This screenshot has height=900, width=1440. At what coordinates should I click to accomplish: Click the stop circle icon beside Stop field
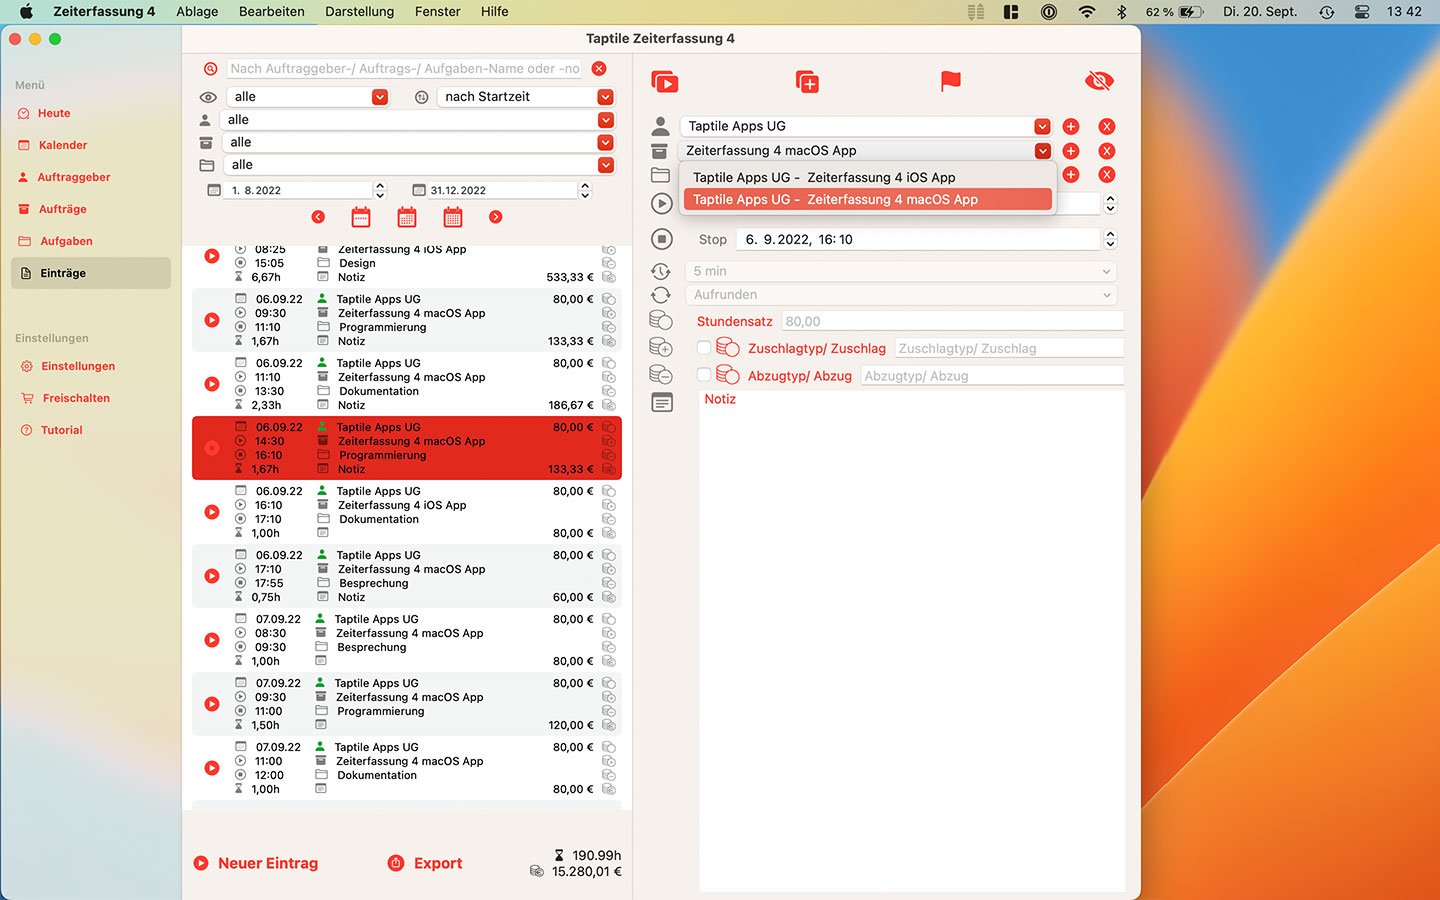pyautogui.click(x=661, y=239)
